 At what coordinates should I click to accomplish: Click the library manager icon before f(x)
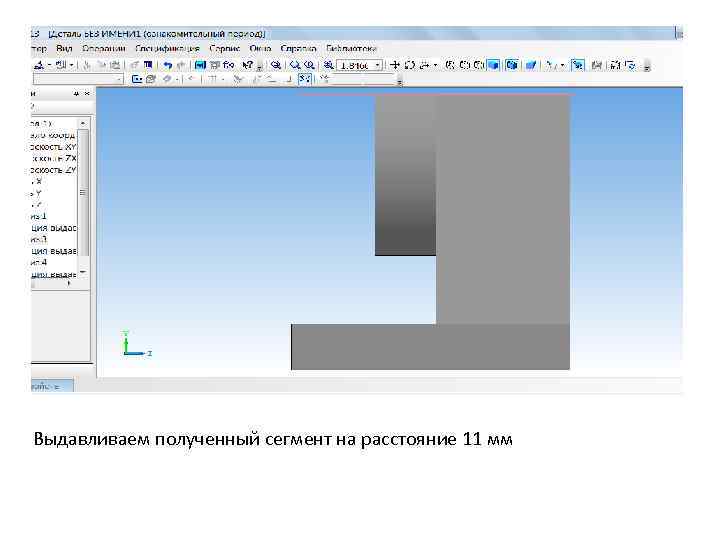point(215,65)
